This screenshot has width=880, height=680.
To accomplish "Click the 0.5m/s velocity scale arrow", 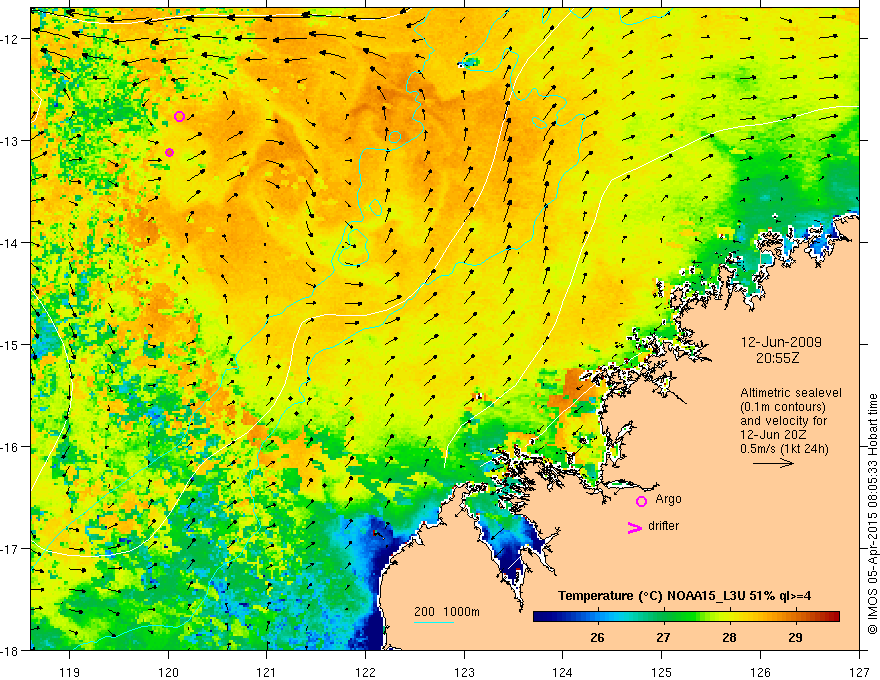I will tap(773, 463).
